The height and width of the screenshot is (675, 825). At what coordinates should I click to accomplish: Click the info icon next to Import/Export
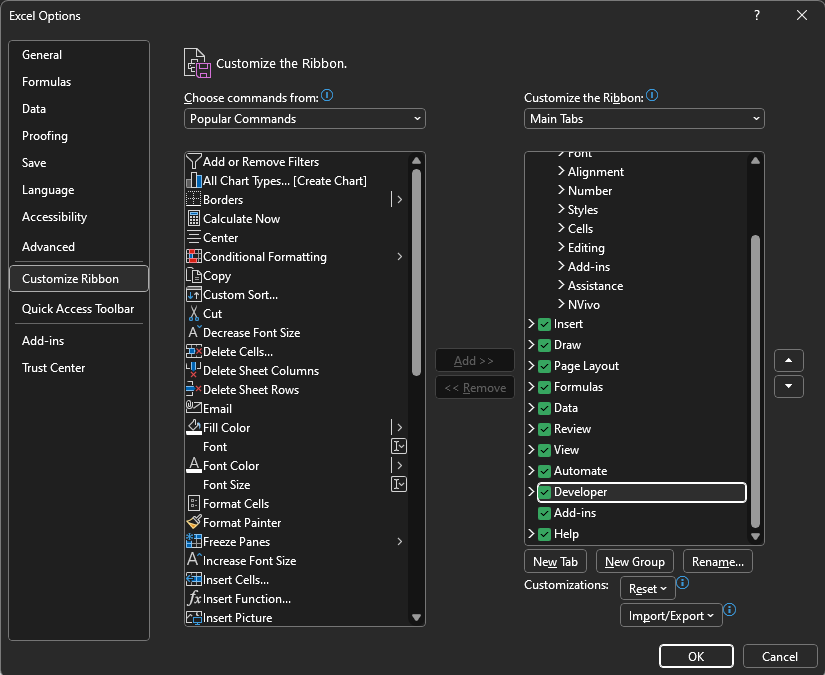(x=729, y=610)
